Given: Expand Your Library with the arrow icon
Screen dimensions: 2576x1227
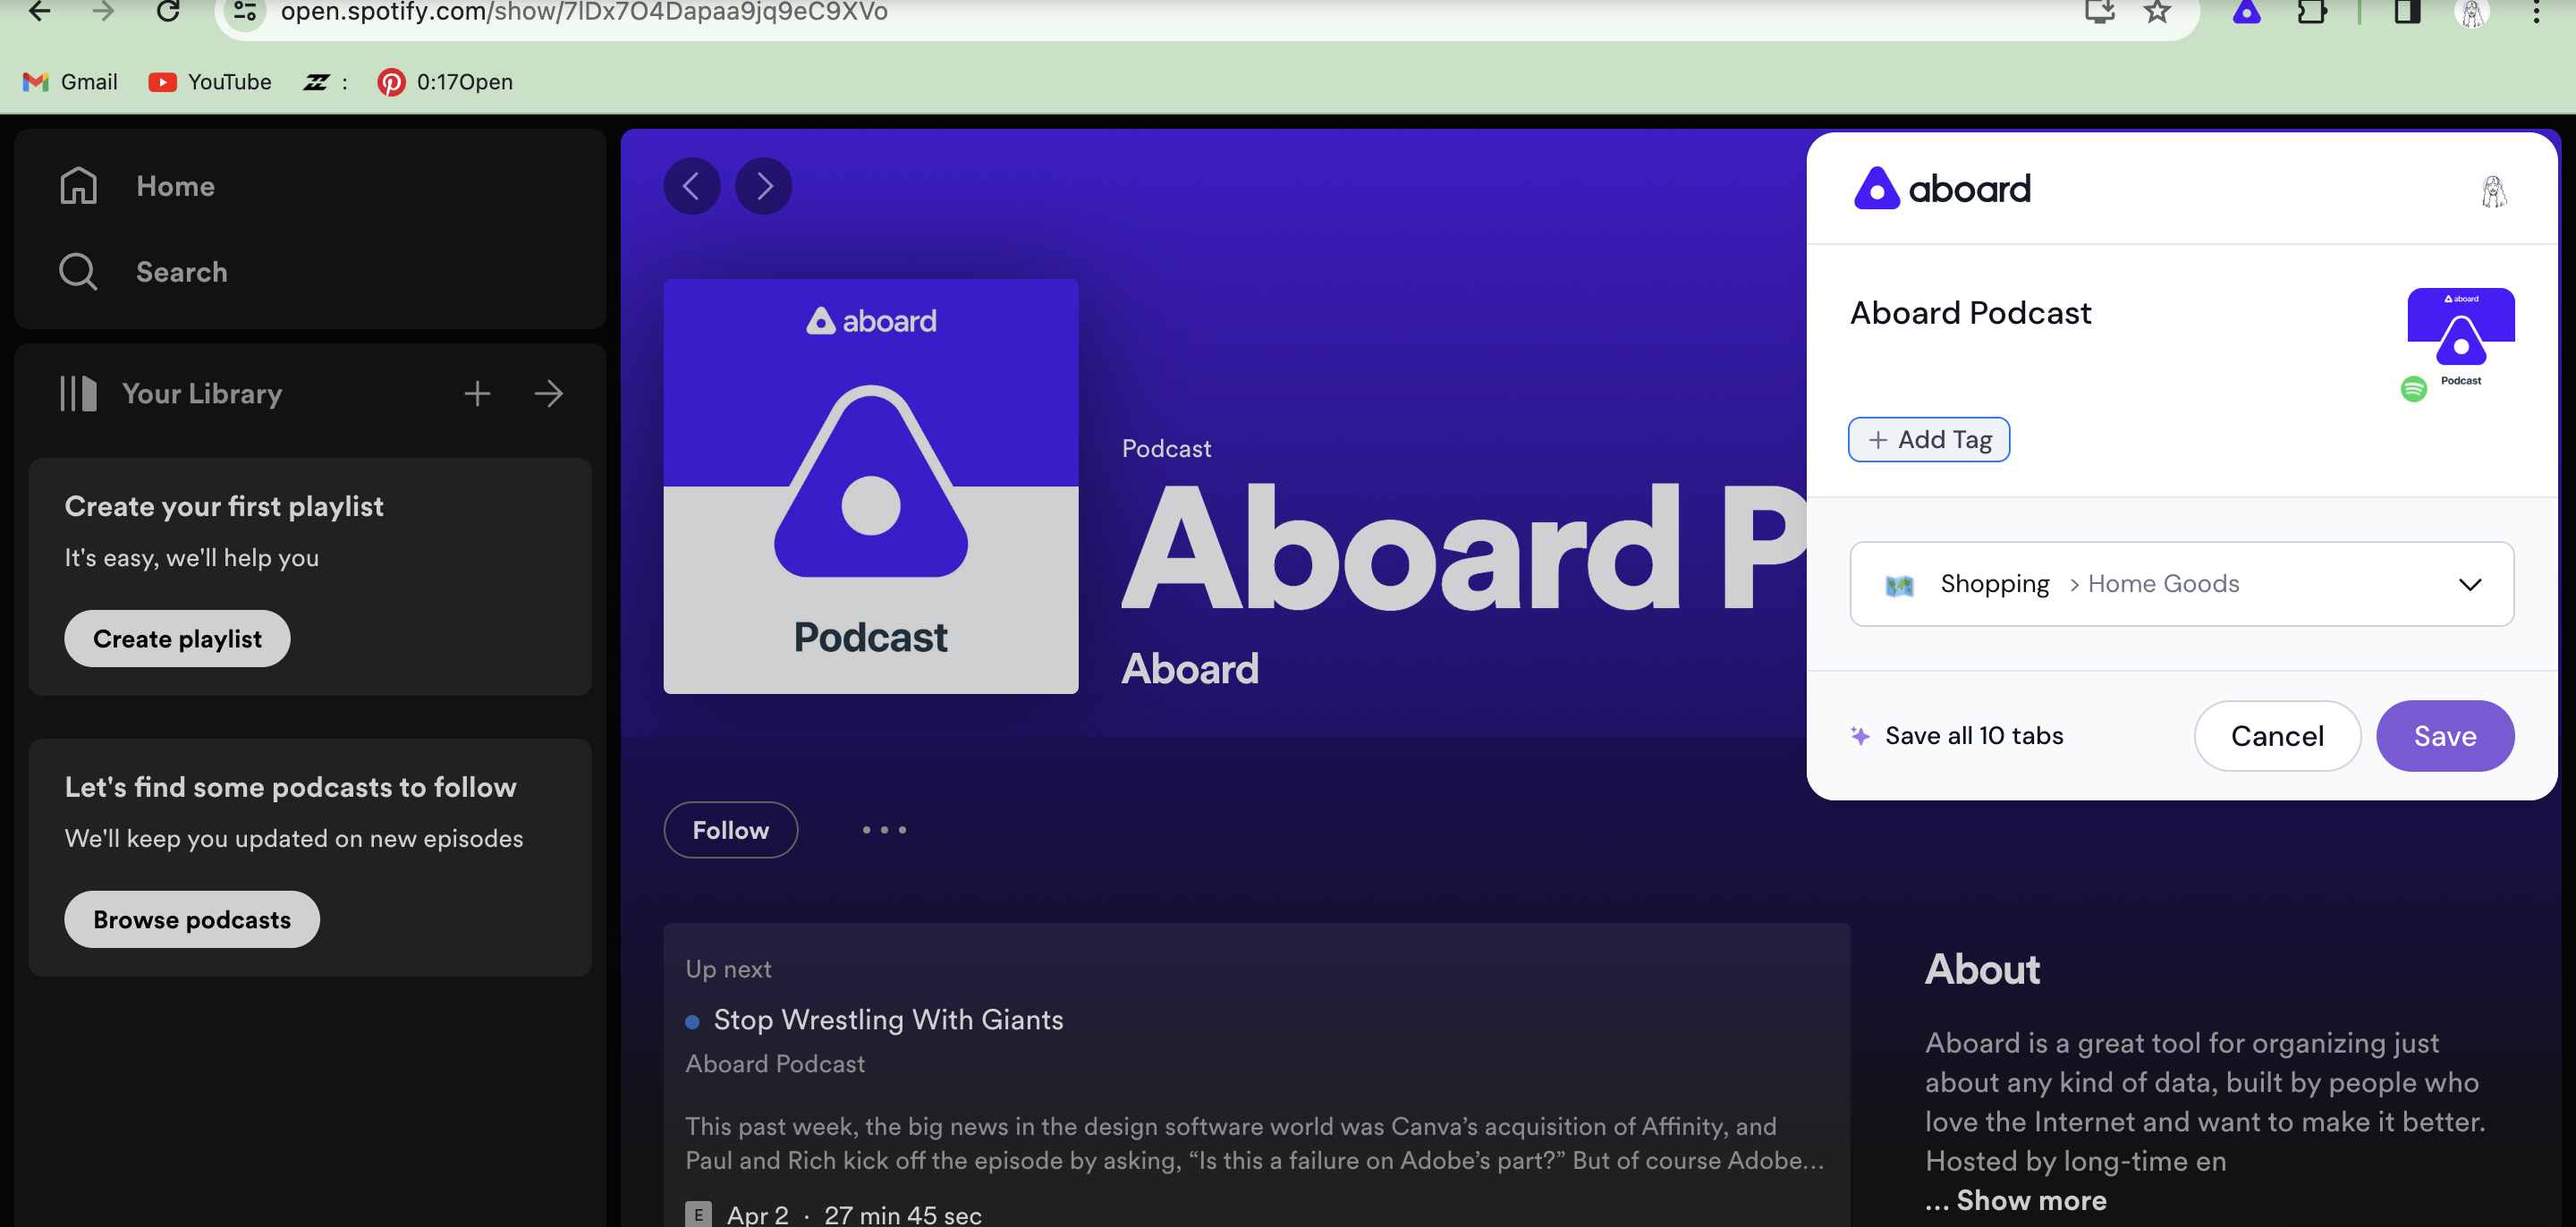Looking at the screenshot, I should [548, 394].
